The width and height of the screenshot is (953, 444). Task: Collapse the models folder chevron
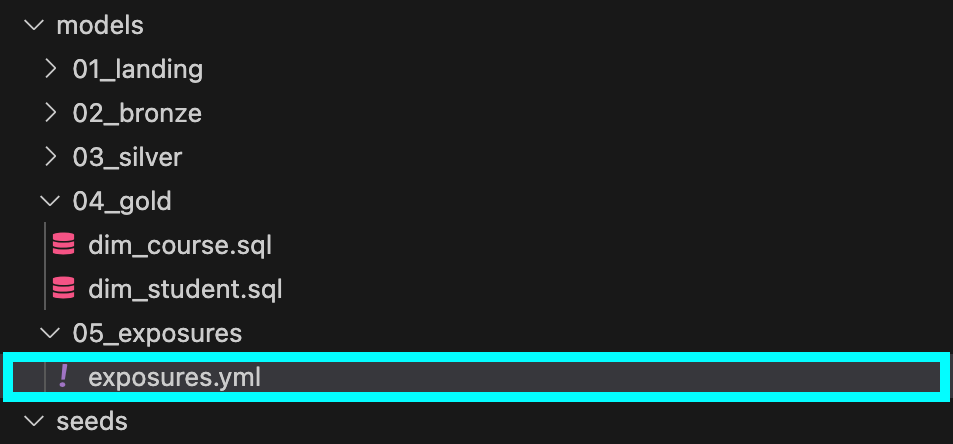pos(34,26)
